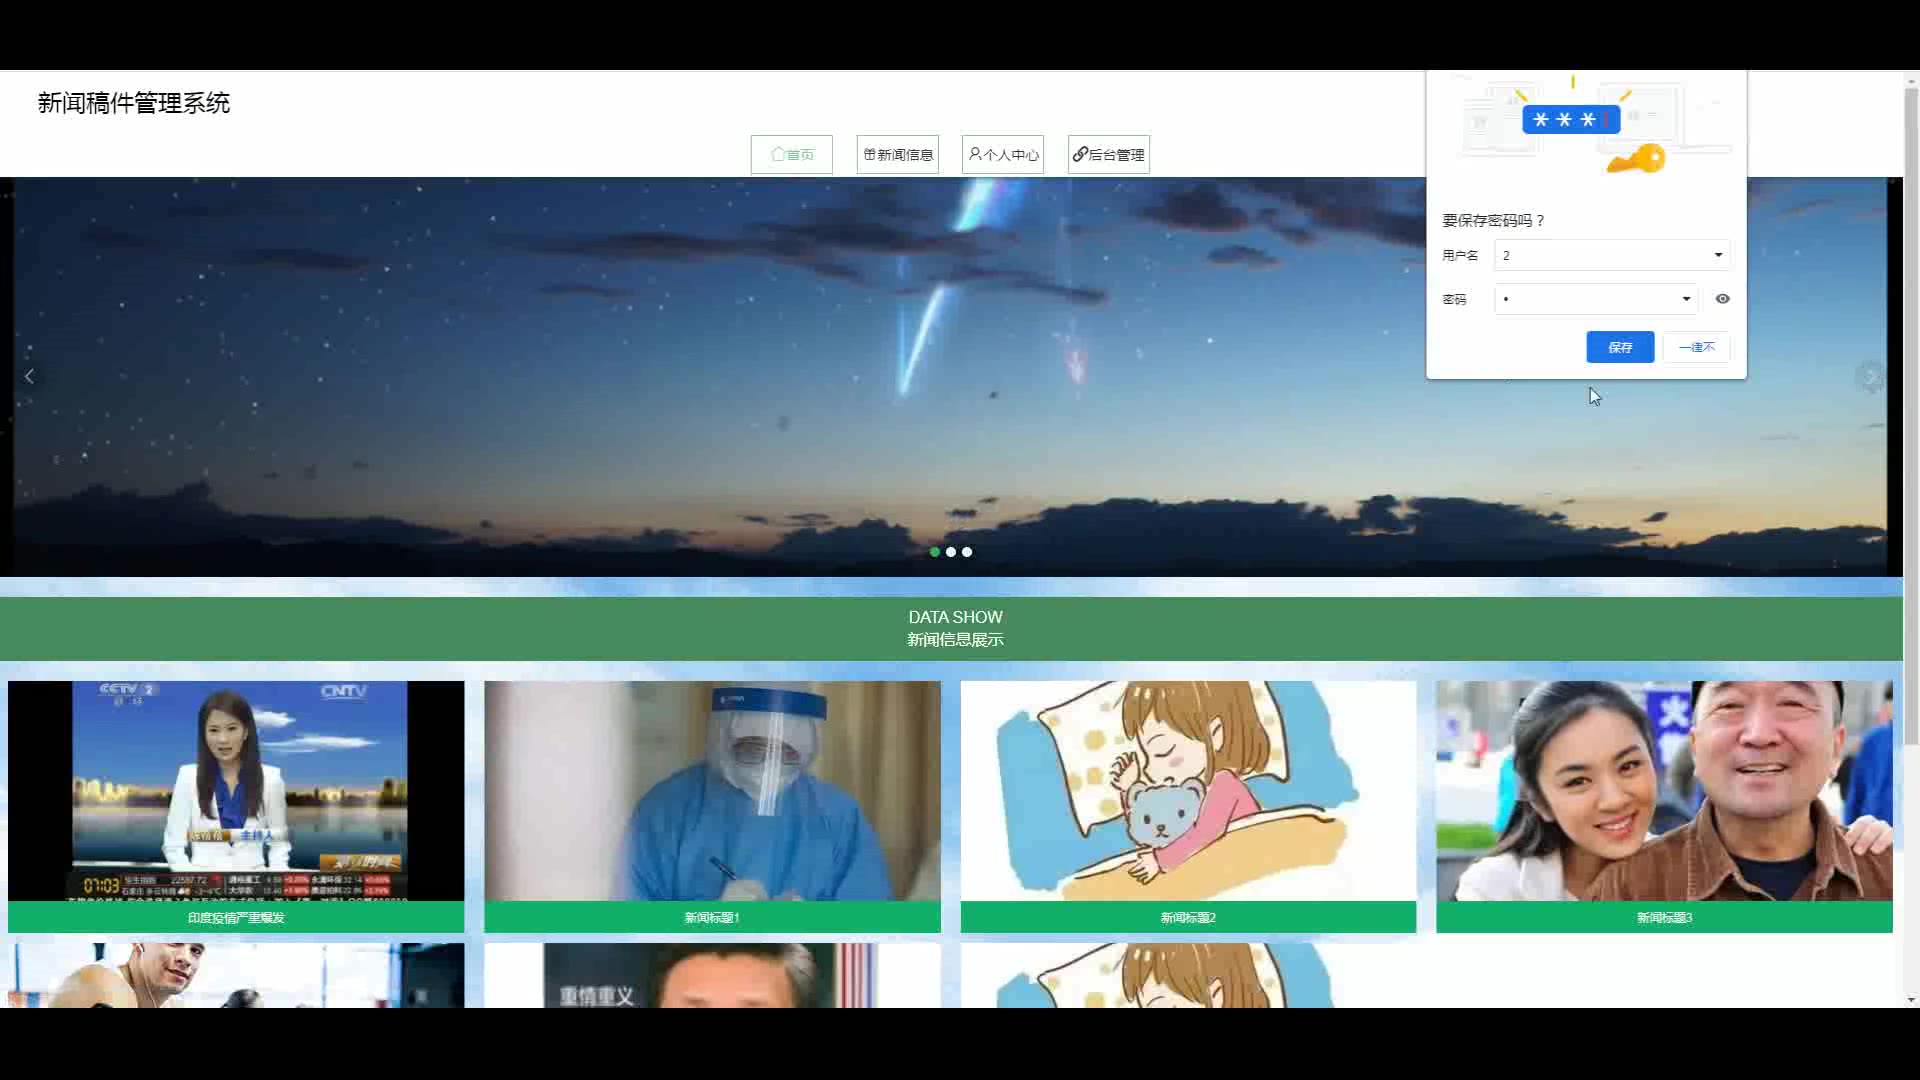The image size is (1920, 1080).
Task: Click the link icon for 后台管理
Action: point(1080,154)
